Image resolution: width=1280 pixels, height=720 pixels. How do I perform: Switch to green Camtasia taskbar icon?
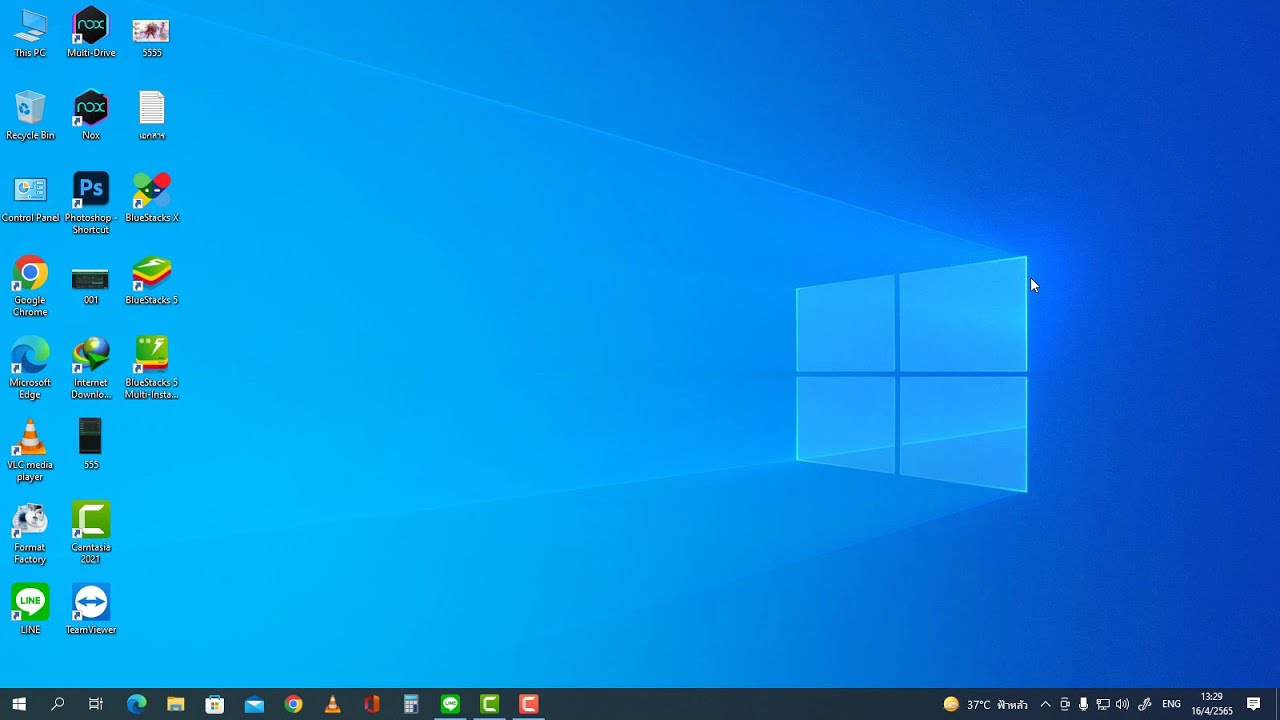pos(489,704)
